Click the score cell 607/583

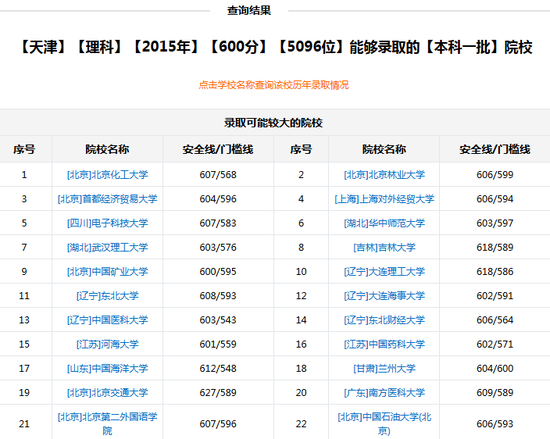click(x=218, y=223)
